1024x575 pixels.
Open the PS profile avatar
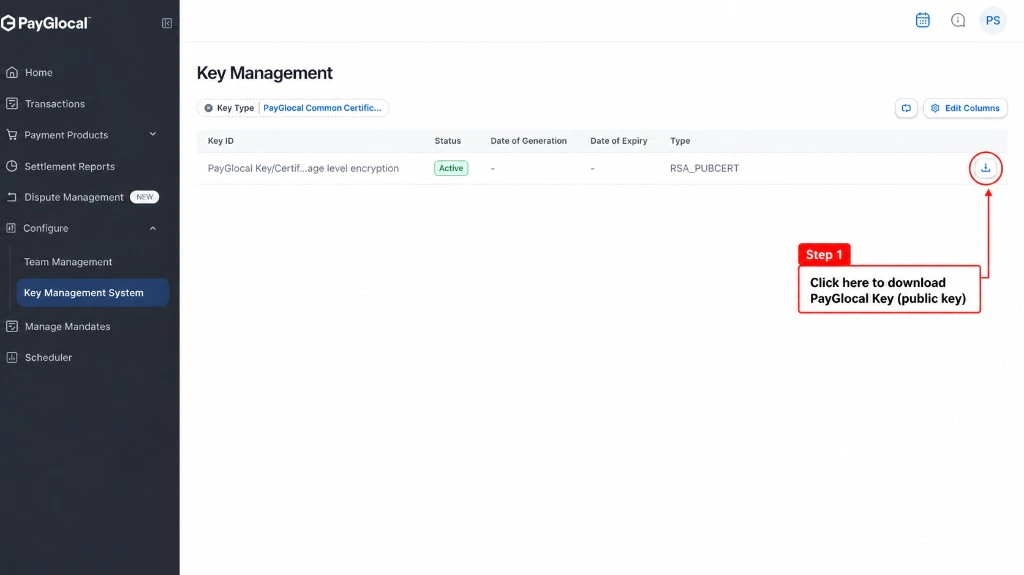[x=993, y=20]
